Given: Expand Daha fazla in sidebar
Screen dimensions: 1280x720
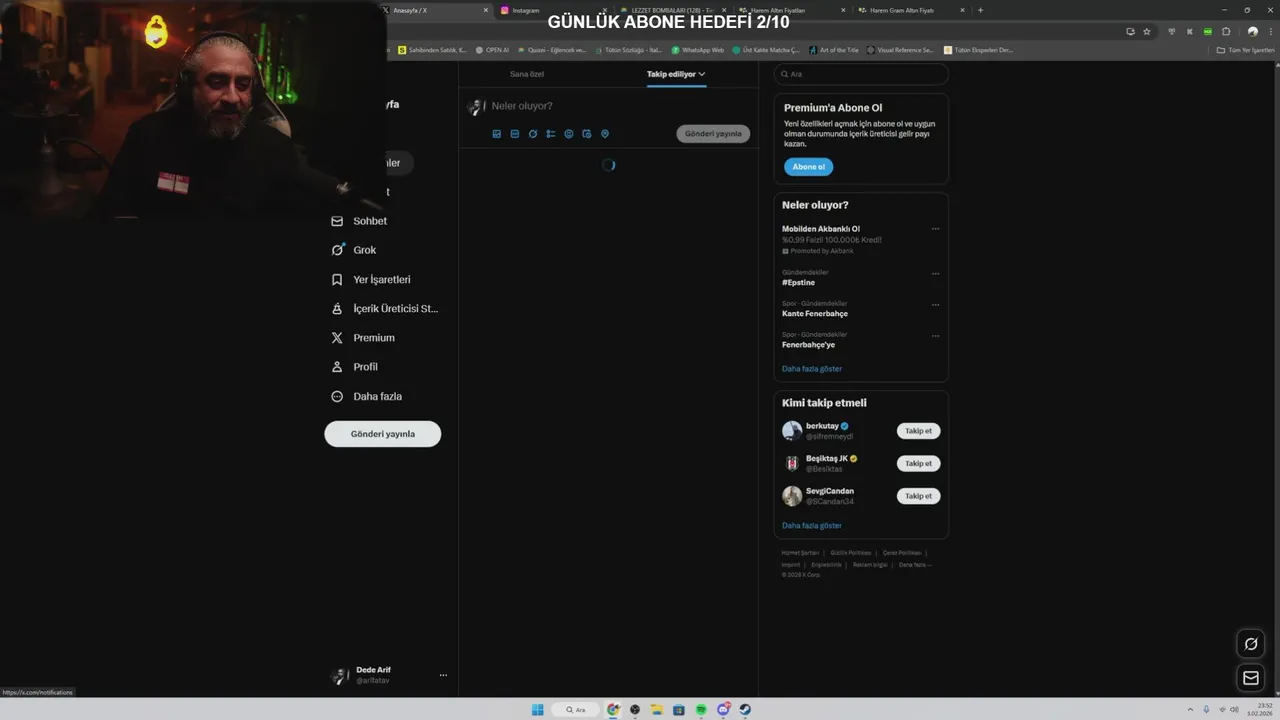Looking at the screenshot, I should click(x=366, y=396).
